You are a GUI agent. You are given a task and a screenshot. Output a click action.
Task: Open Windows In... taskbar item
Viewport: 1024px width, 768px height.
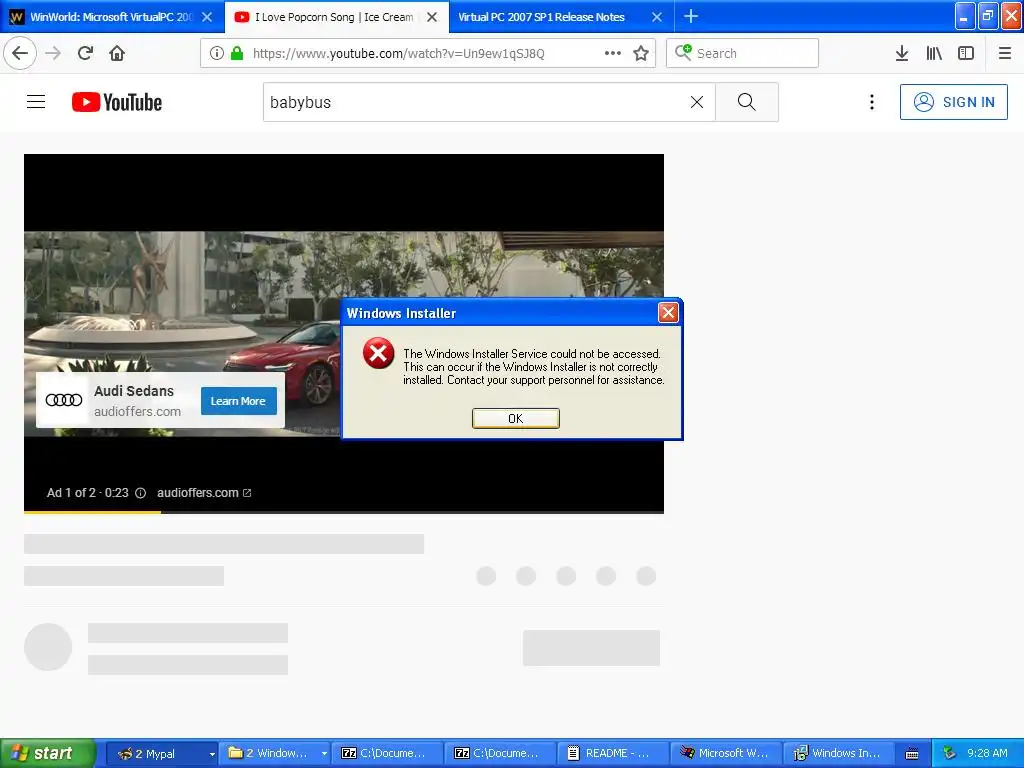coord(837,753)
